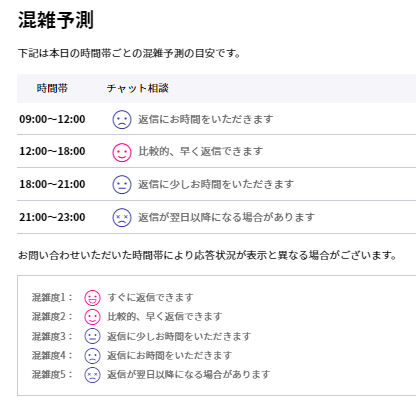416x406 pixels.
Task: Click the 混雑度1 grinning face icon in legend
Action: [x=92, y=298]
